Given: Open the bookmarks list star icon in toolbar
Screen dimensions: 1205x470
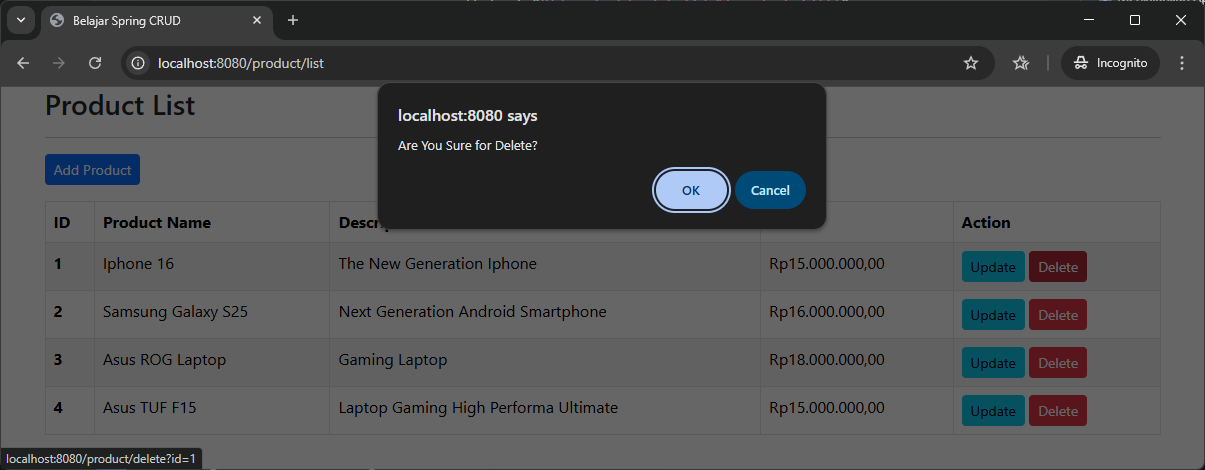Looking at the screenshot, I should point(1020,63).
